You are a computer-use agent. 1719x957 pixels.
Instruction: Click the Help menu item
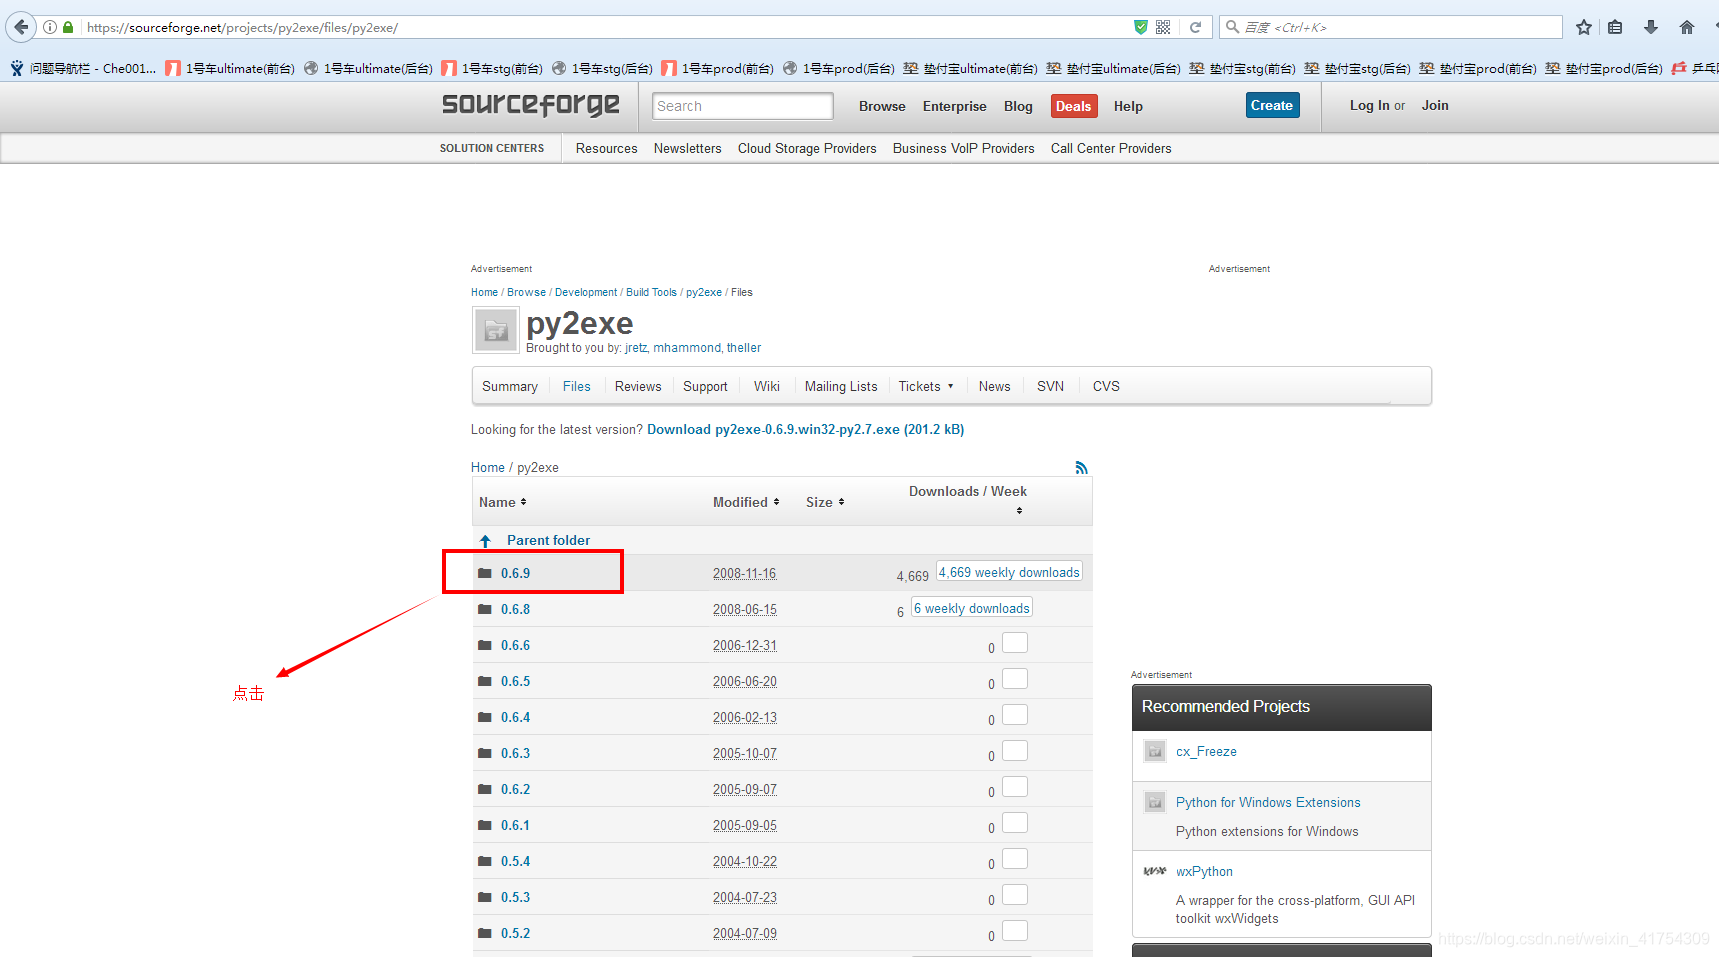click(1128, 106)
